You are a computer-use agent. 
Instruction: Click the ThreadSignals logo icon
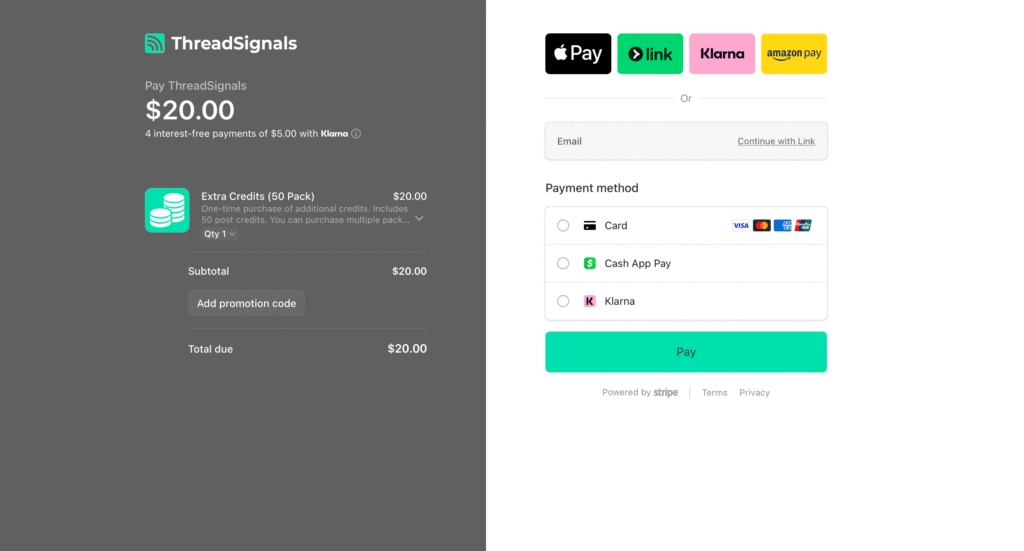click(x=154, y=43)
